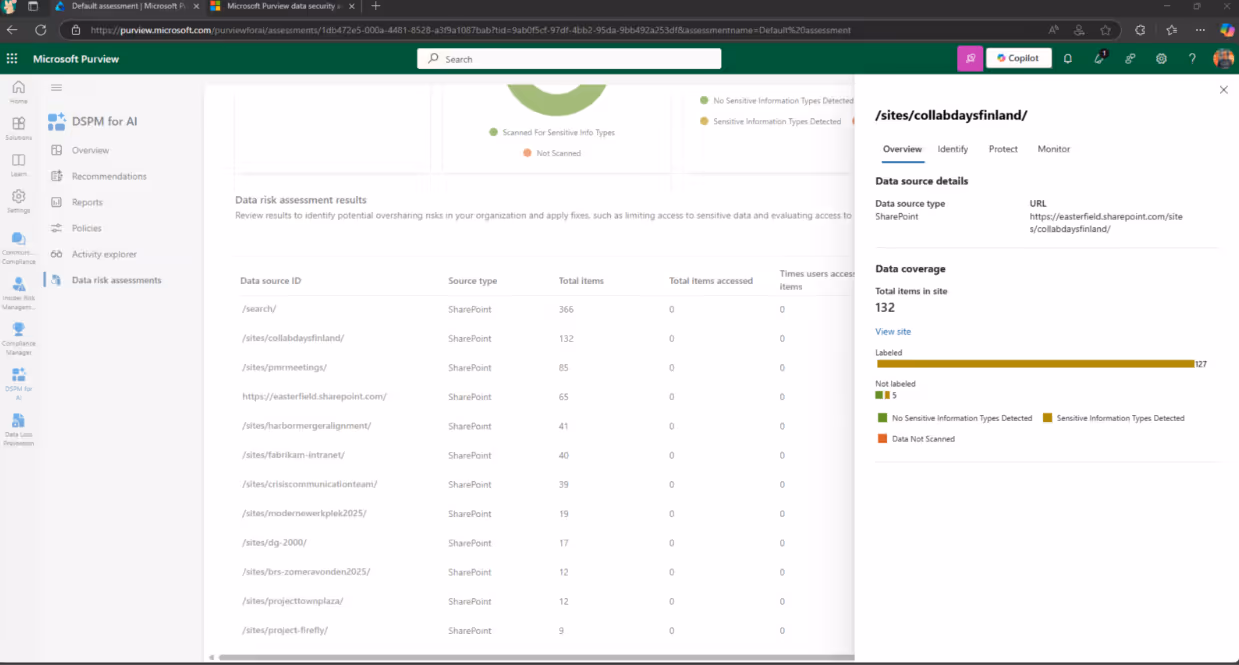Select the /sites/crisiscommunicationteam/ row
1239x665 pixels.
(545, 484)
